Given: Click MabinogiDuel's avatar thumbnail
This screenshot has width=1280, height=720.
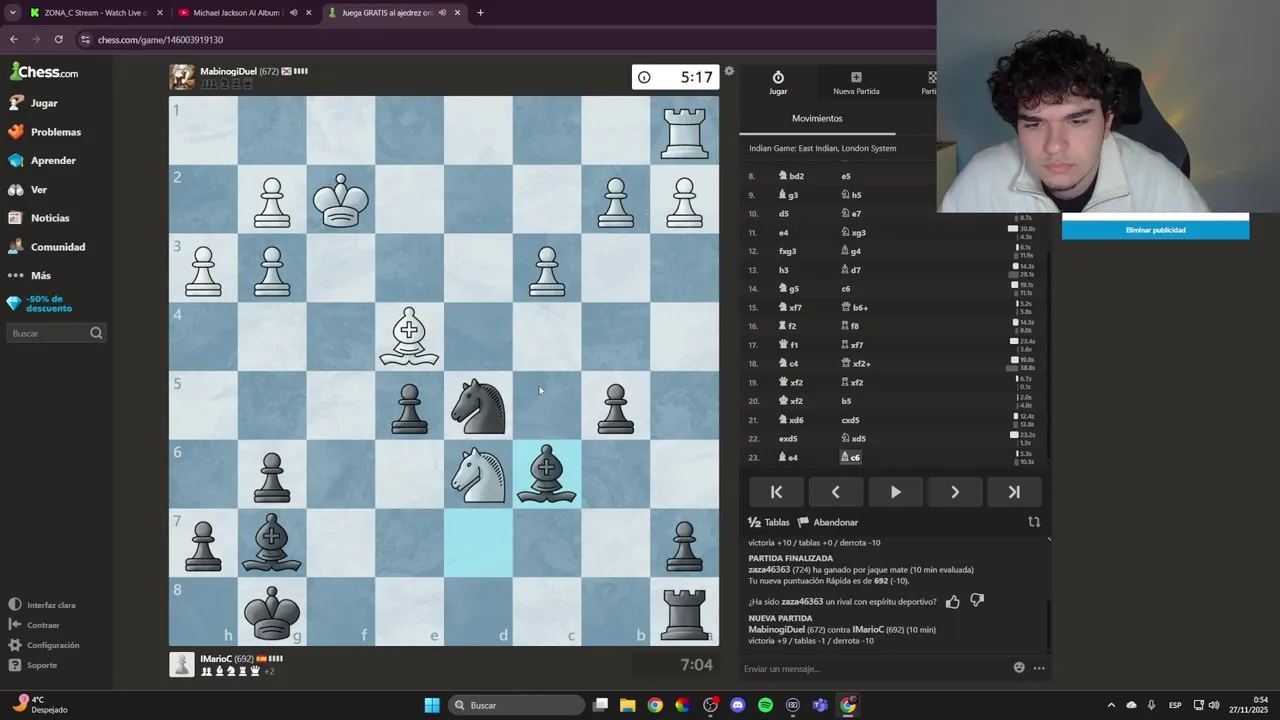Looking at the screenshot, I should (182, 77).
